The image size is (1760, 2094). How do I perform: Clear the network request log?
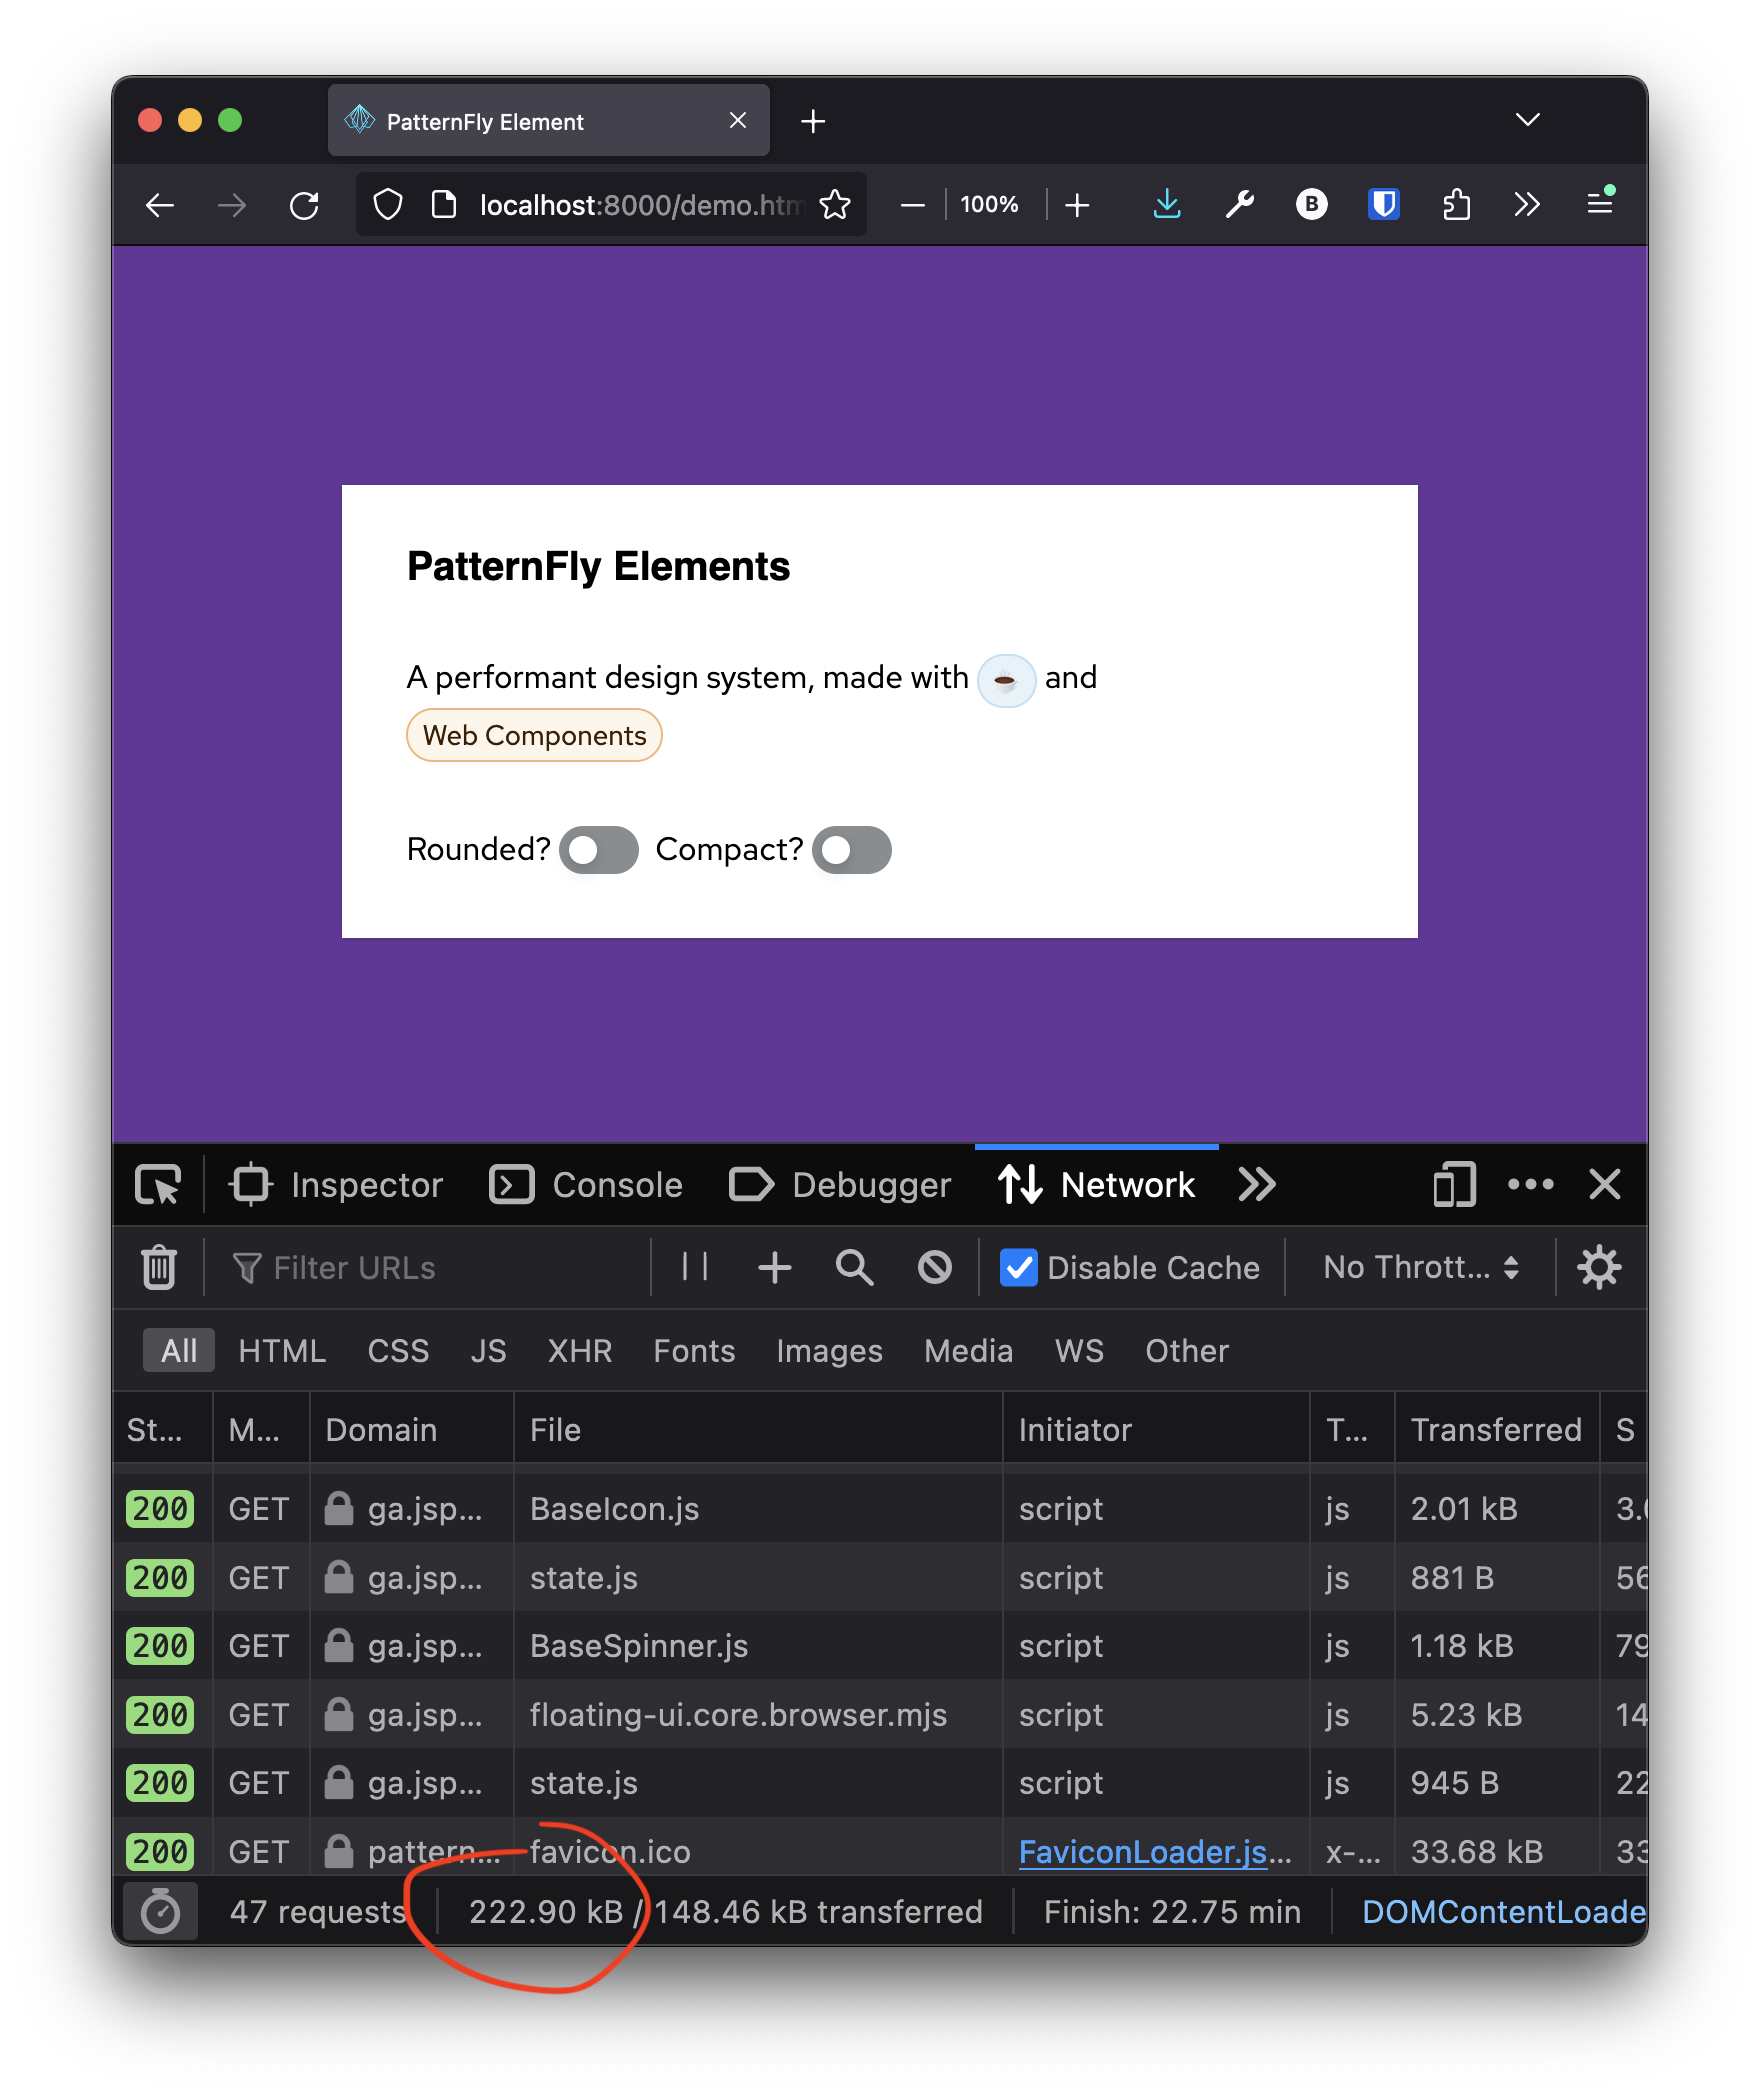[x=160, y=1267]
